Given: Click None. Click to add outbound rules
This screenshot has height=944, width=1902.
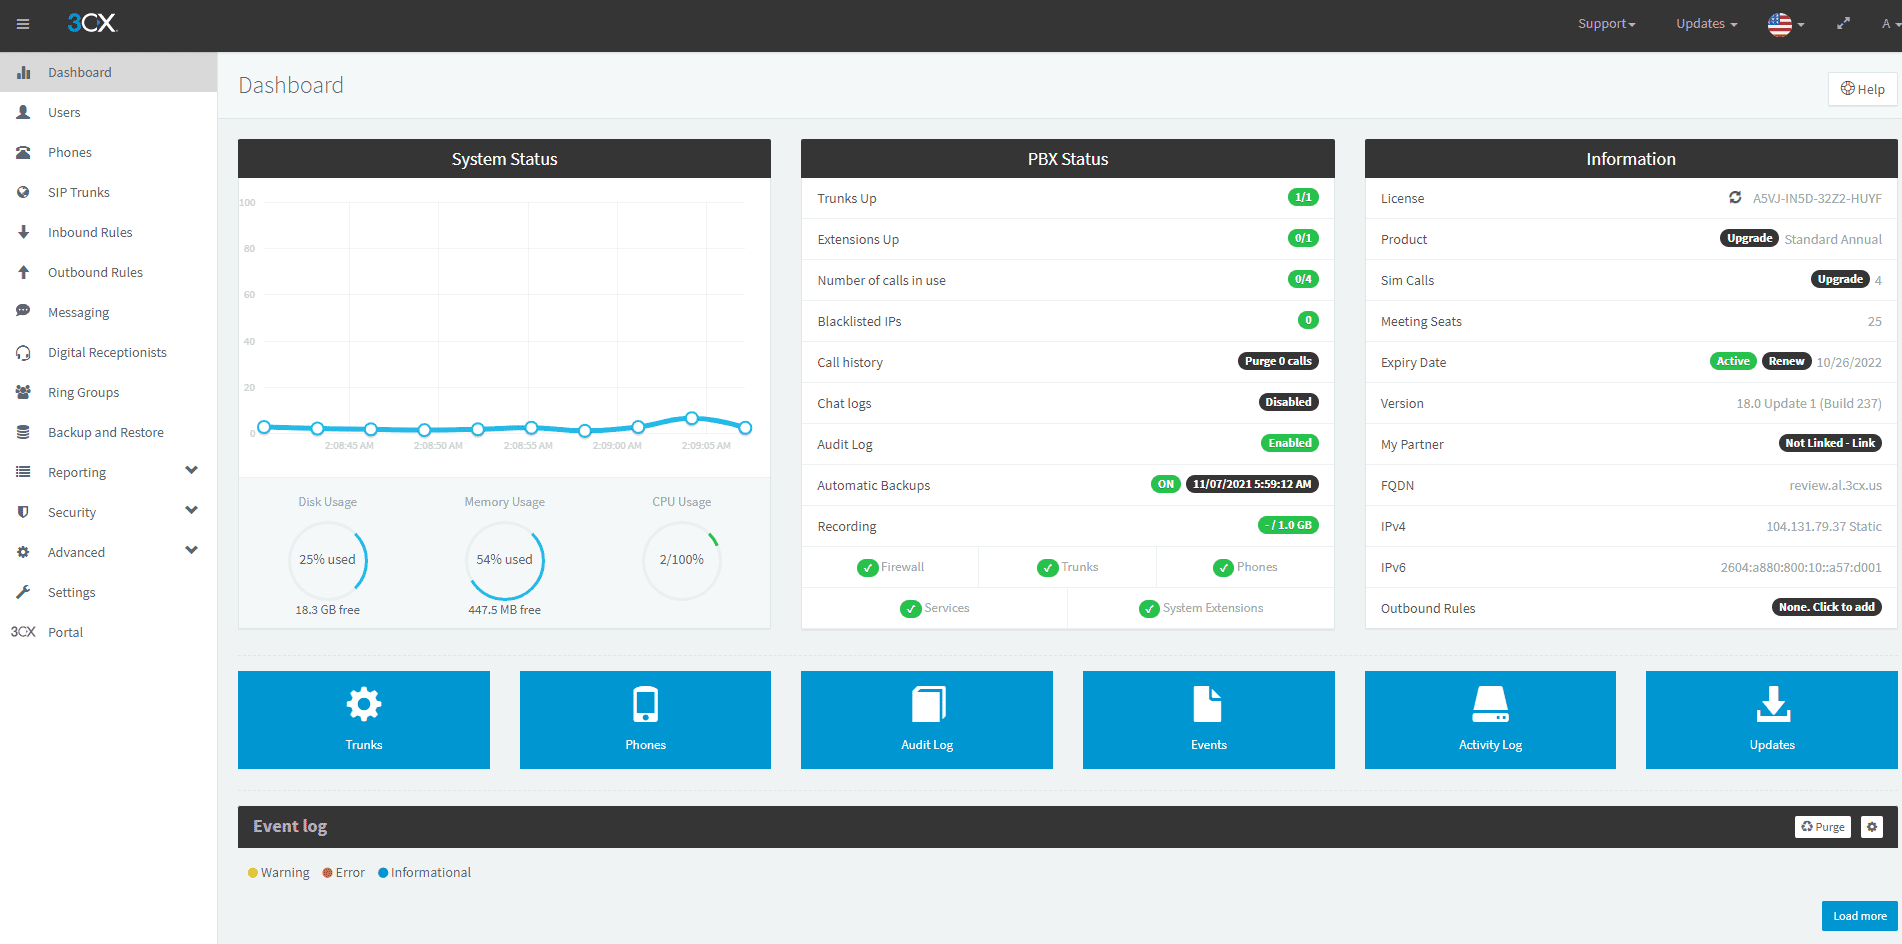Looking at the screenshot, I should point(1826,607).
